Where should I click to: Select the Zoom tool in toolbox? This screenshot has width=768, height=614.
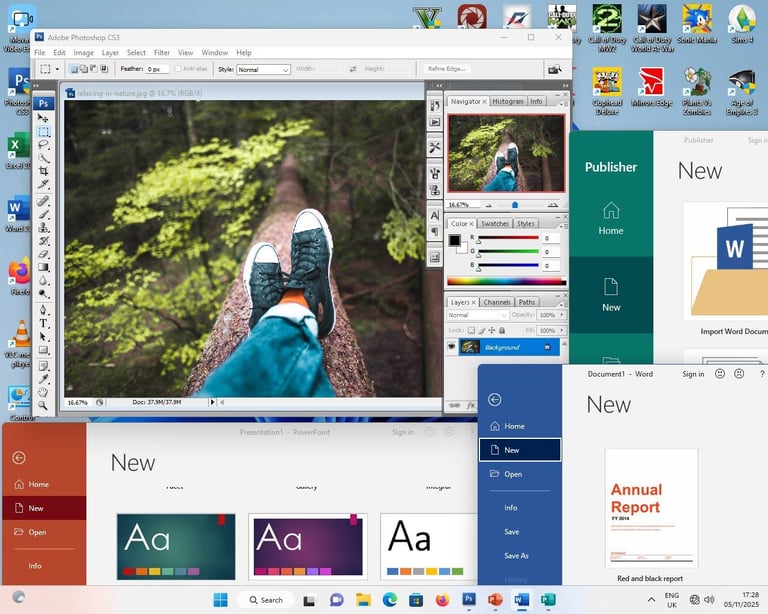[43, 405]
